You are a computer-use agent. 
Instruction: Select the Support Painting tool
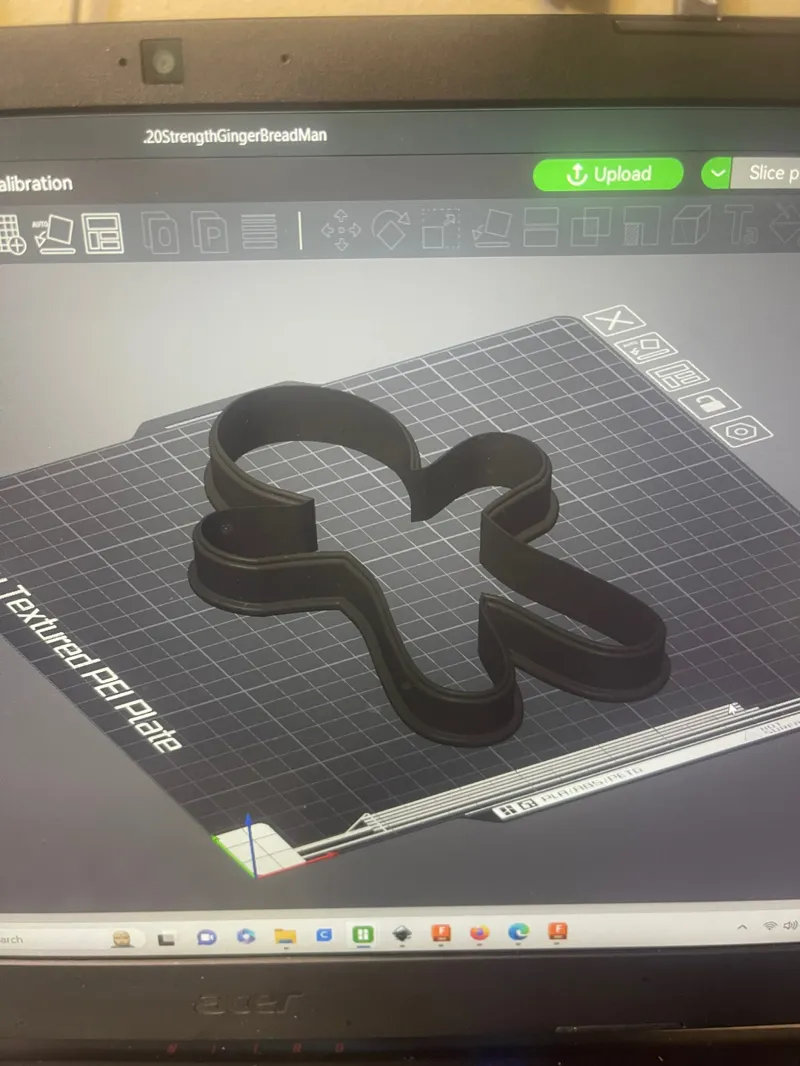(641, 226)
